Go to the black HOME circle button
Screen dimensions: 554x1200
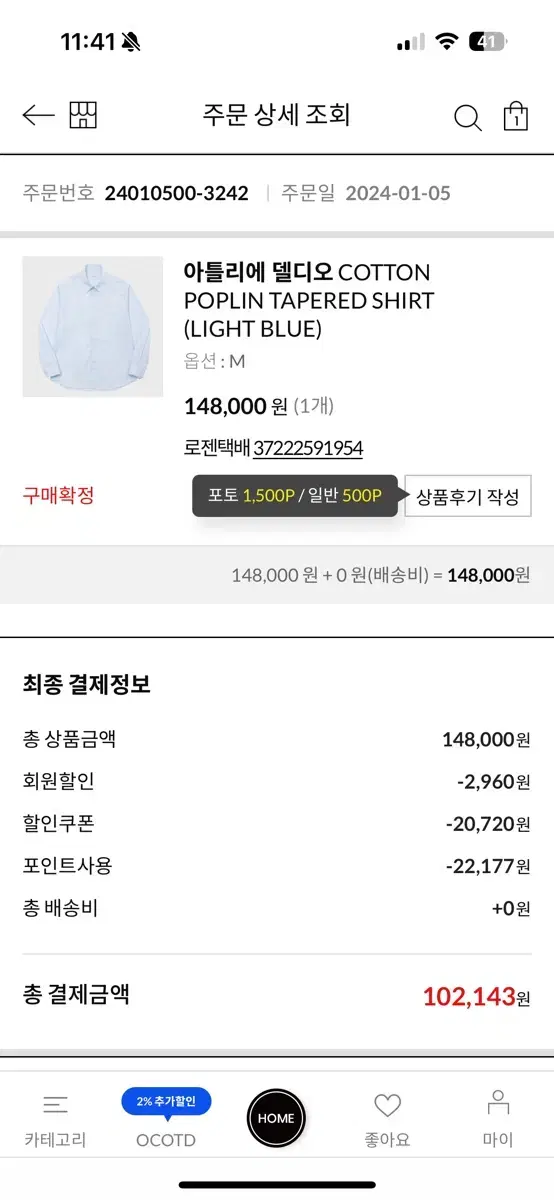tap(276, 1118)
